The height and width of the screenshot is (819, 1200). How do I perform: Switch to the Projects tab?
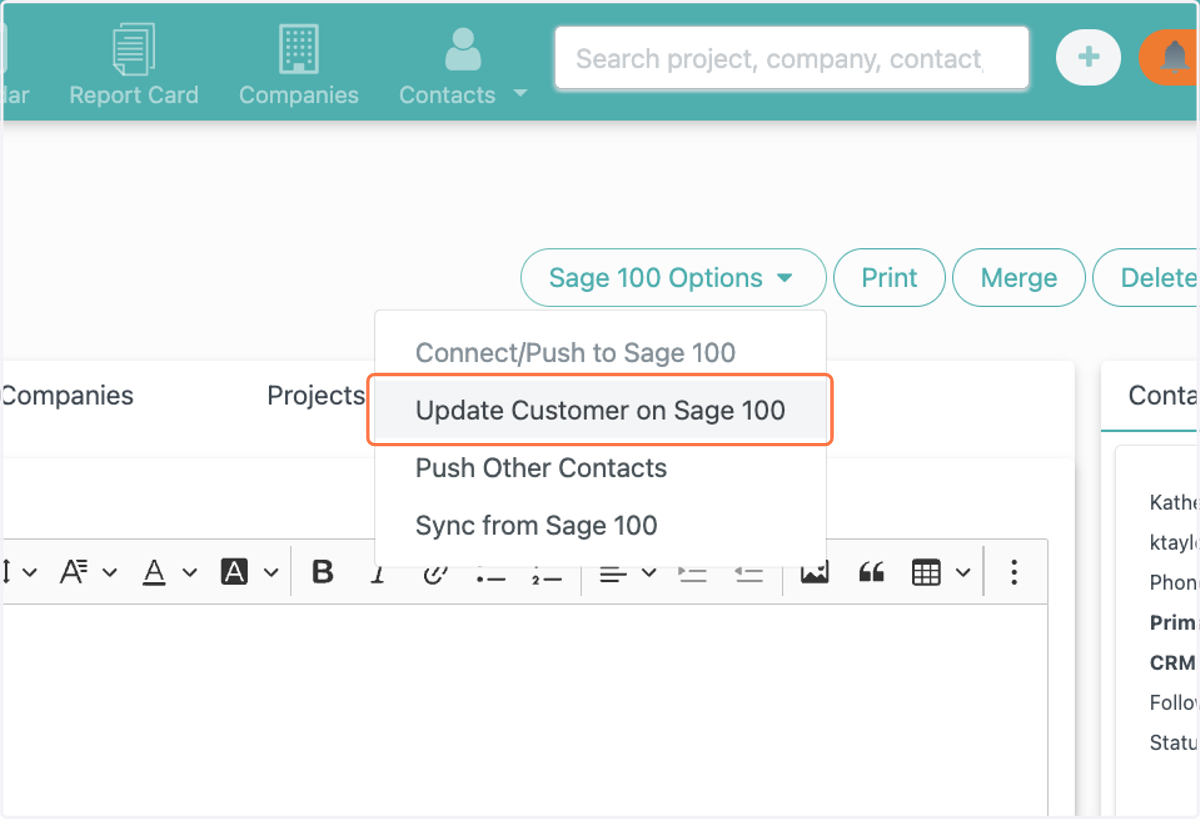[x=315, y=396]
